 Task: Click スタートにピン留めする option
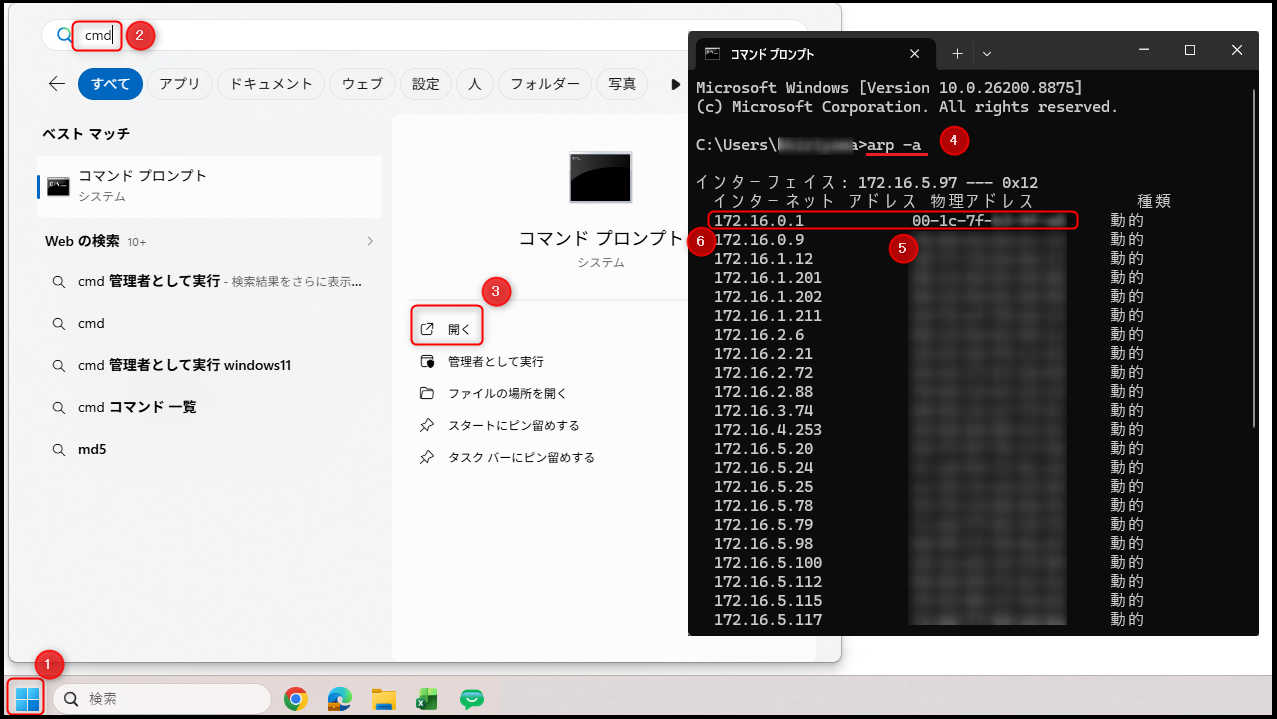coord(500,425)
